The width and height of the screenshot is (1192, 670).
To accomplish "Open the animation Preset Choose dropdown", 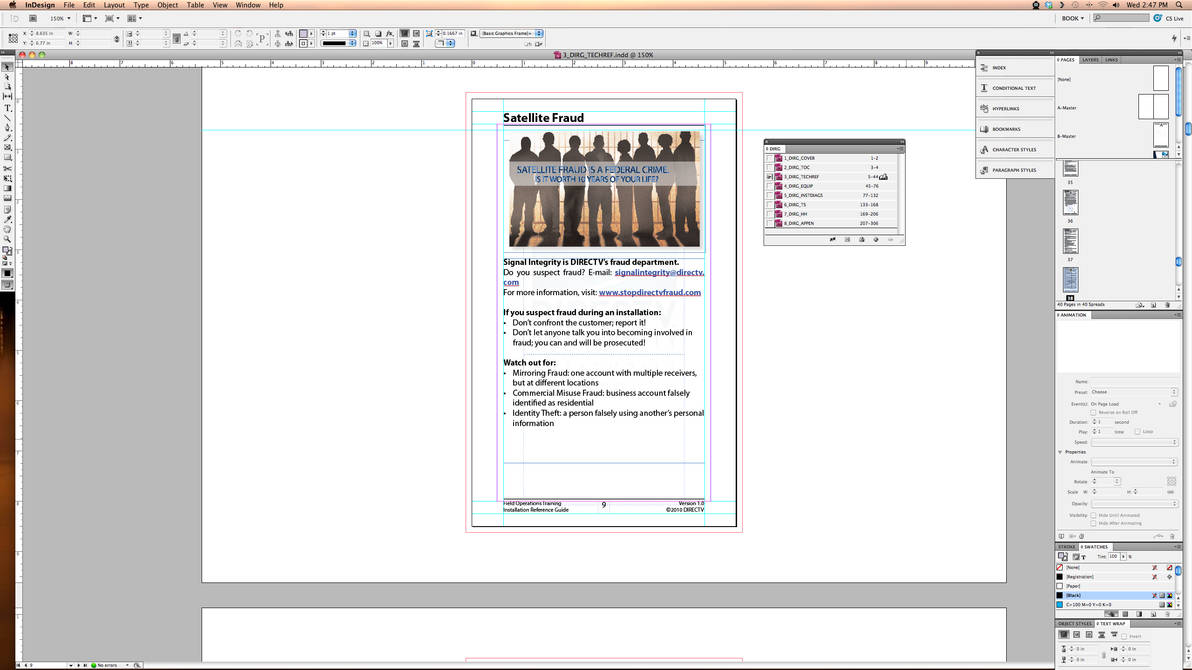I will (x=1133, y=392).
